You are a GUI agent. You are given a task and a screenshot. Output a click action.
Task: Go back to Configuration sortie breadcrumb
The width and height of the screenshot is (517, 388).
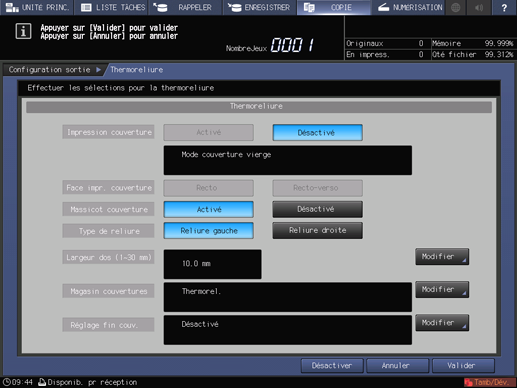[x=53, y=70]
